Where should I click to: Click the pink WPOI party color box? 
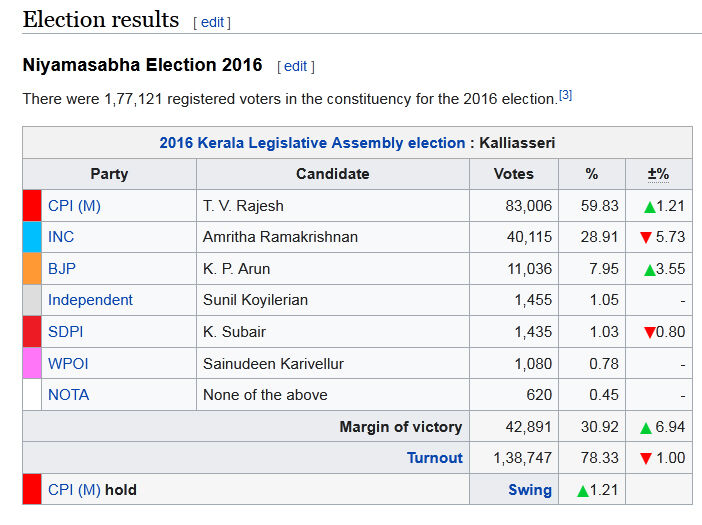[32, 363]
